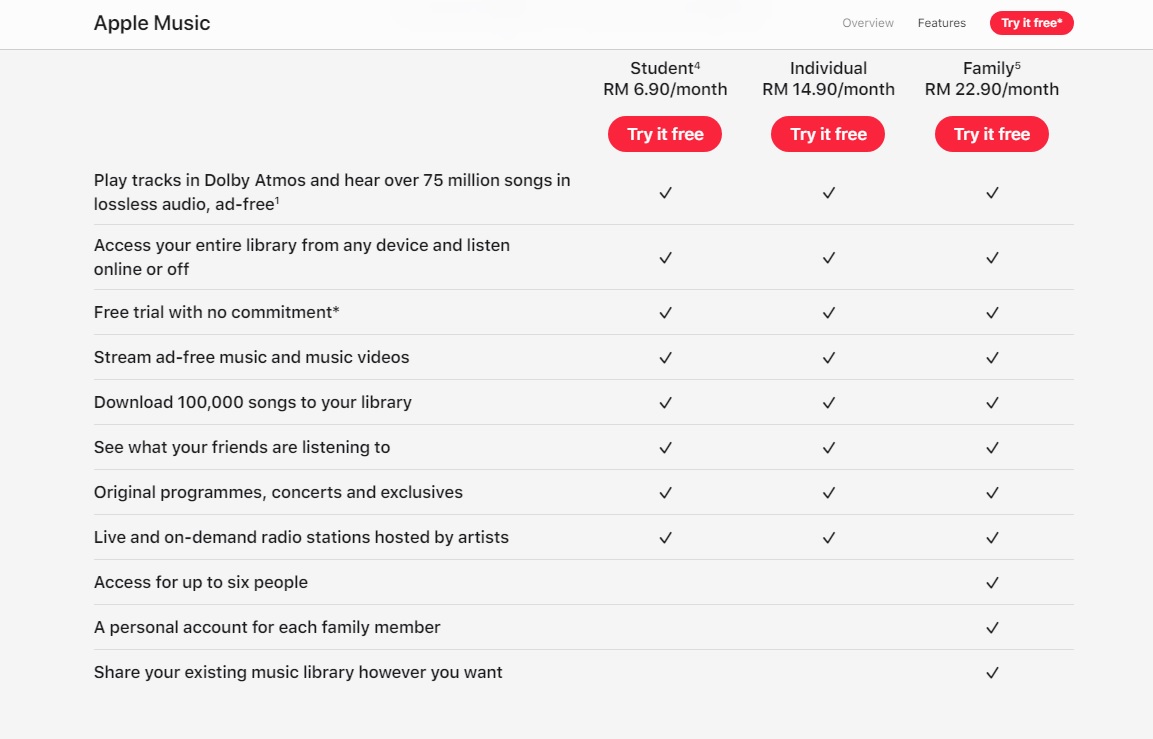Viewport: 1153px width, 739px height.
Task: Click the Individual plan heading
Action: tap(829, 68)
